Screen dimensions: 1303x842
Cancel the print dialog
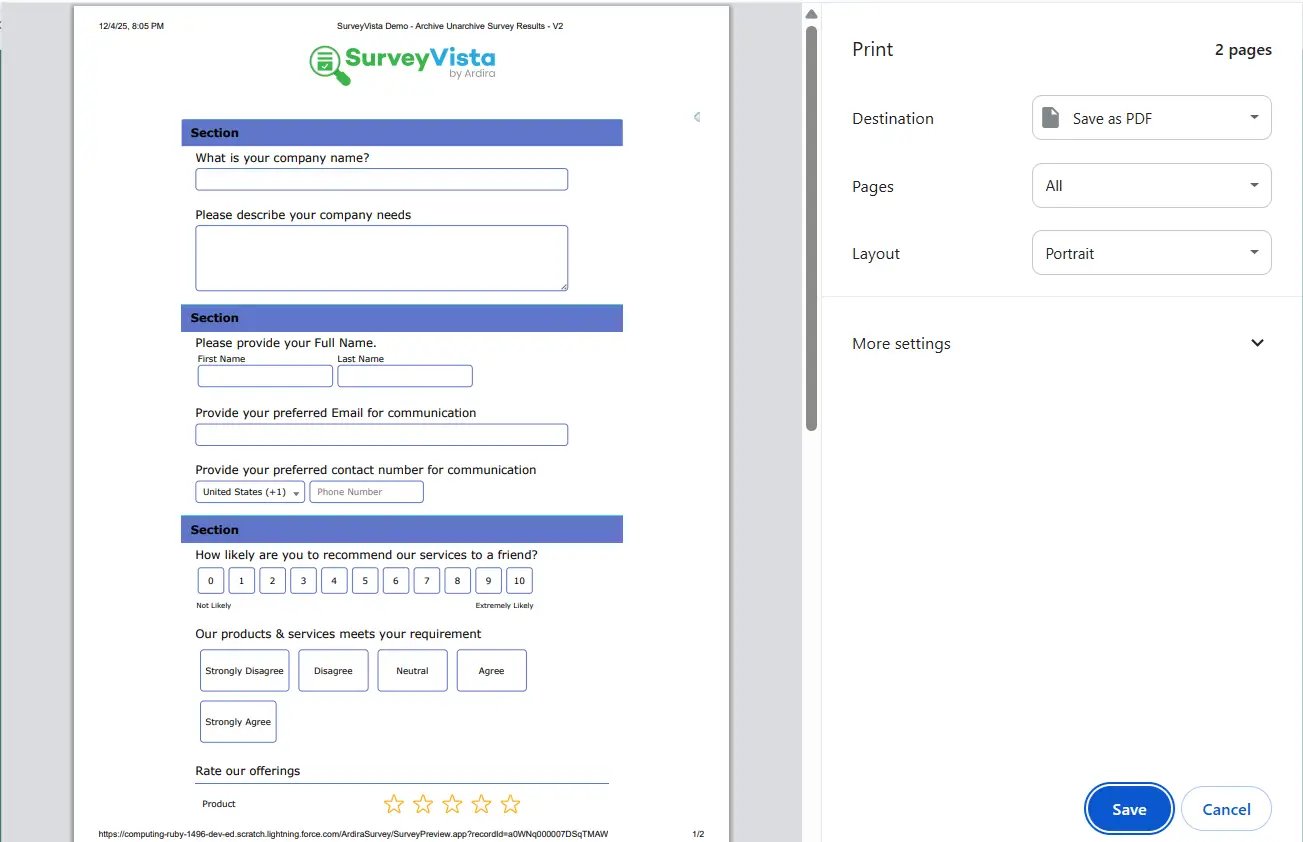1226,809
